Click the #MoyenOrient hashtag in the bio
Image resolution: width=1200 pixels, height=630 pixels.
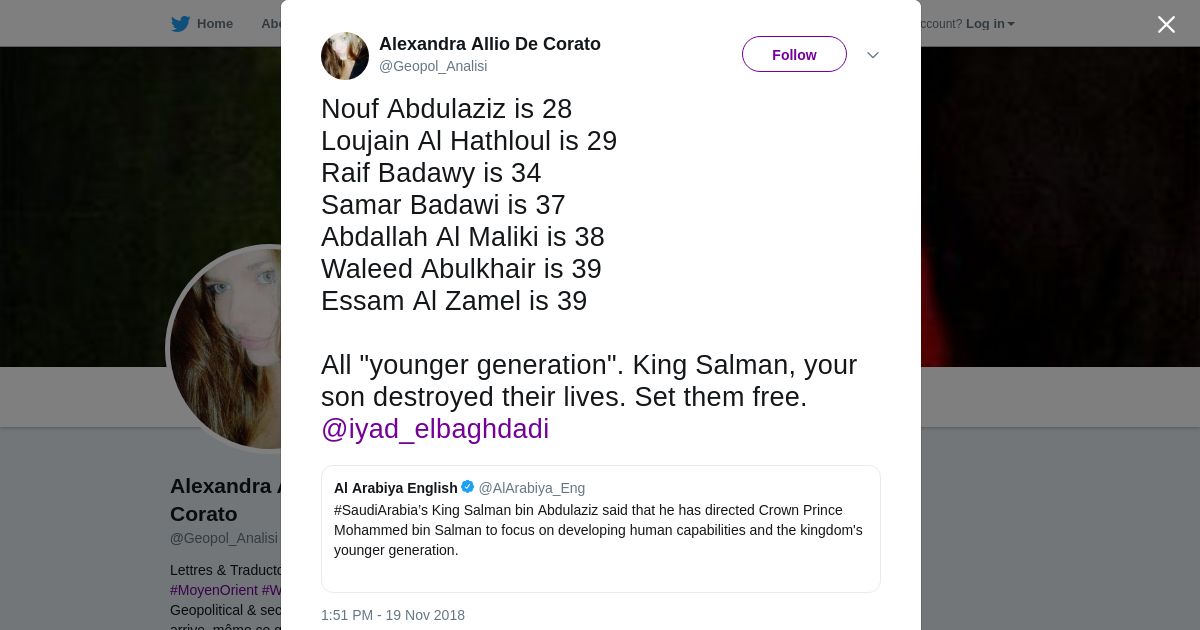click(x=214, y=590)
